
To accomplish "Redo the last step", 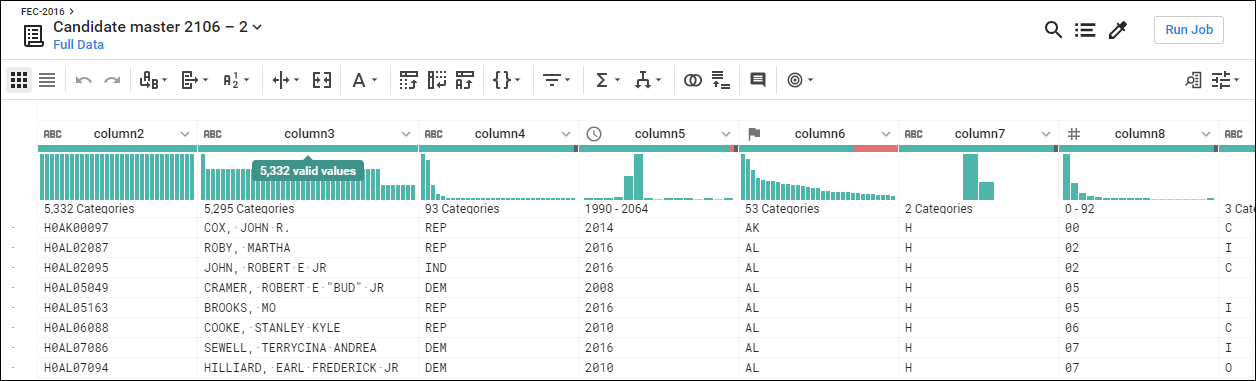I will coord(112,80).
